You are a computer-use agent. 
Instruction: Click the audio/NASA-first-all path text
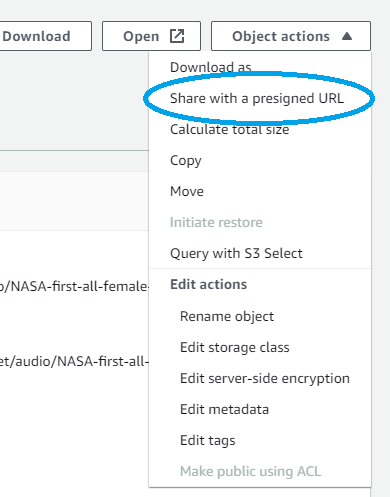(74, 361)
